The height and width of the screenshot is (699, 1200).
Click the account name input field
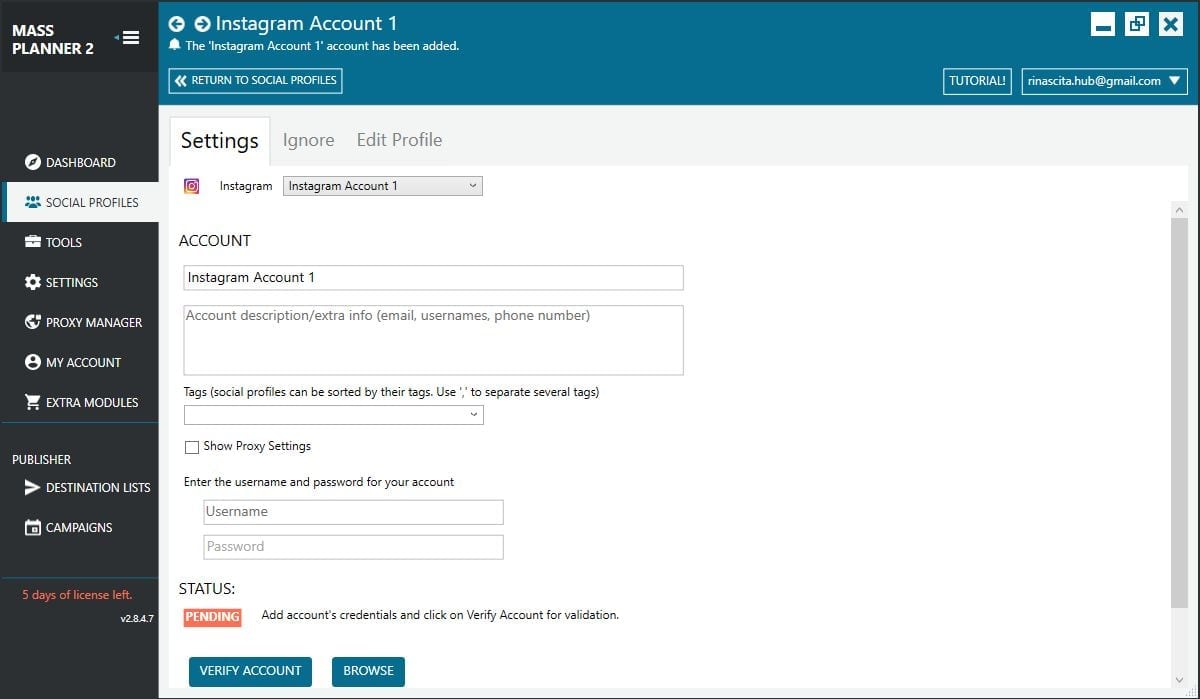click(434, 278)
